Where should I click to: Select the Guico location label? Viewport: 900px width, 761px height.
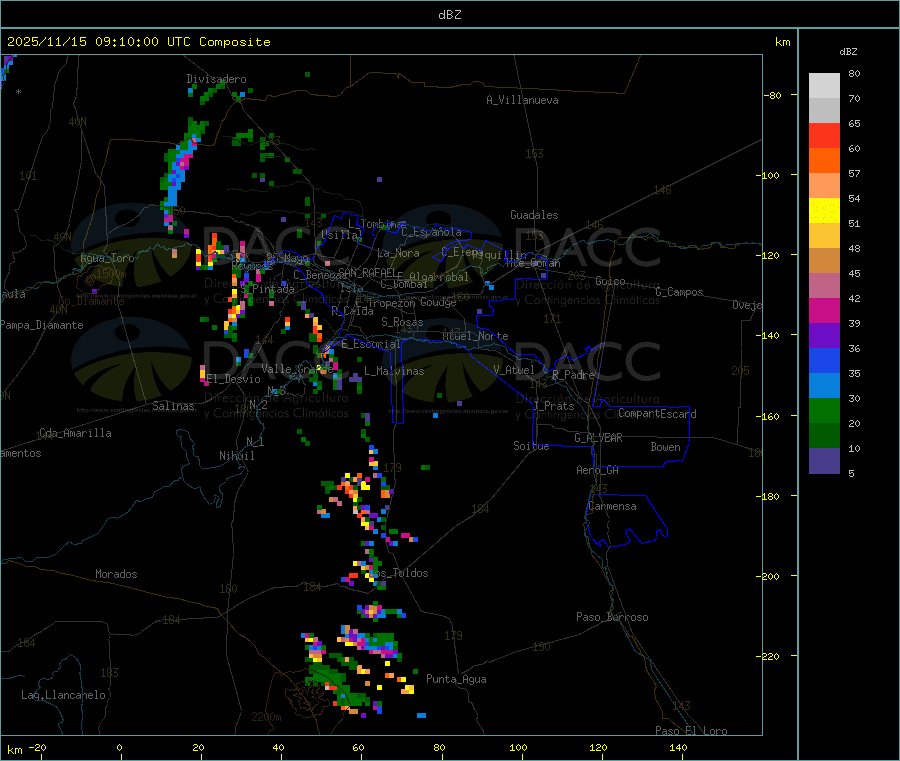(x=610, y=281)
